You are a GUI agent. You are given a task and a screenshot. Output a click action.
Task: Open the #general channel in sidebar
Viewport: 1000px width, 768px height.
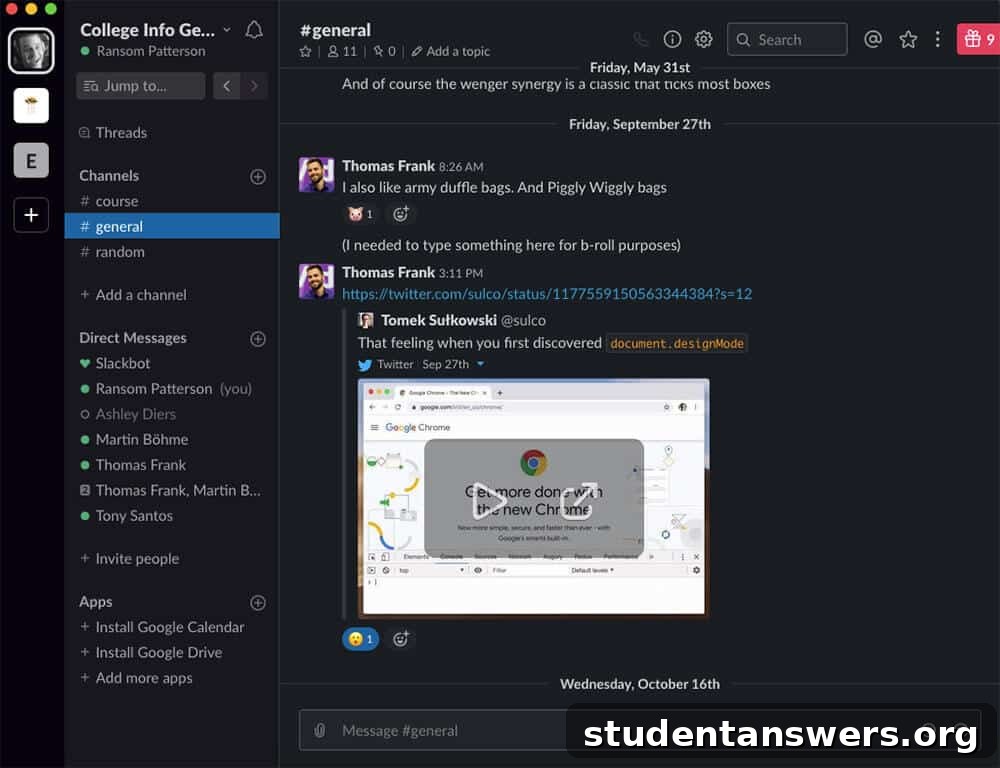click(x=172, y=226)
